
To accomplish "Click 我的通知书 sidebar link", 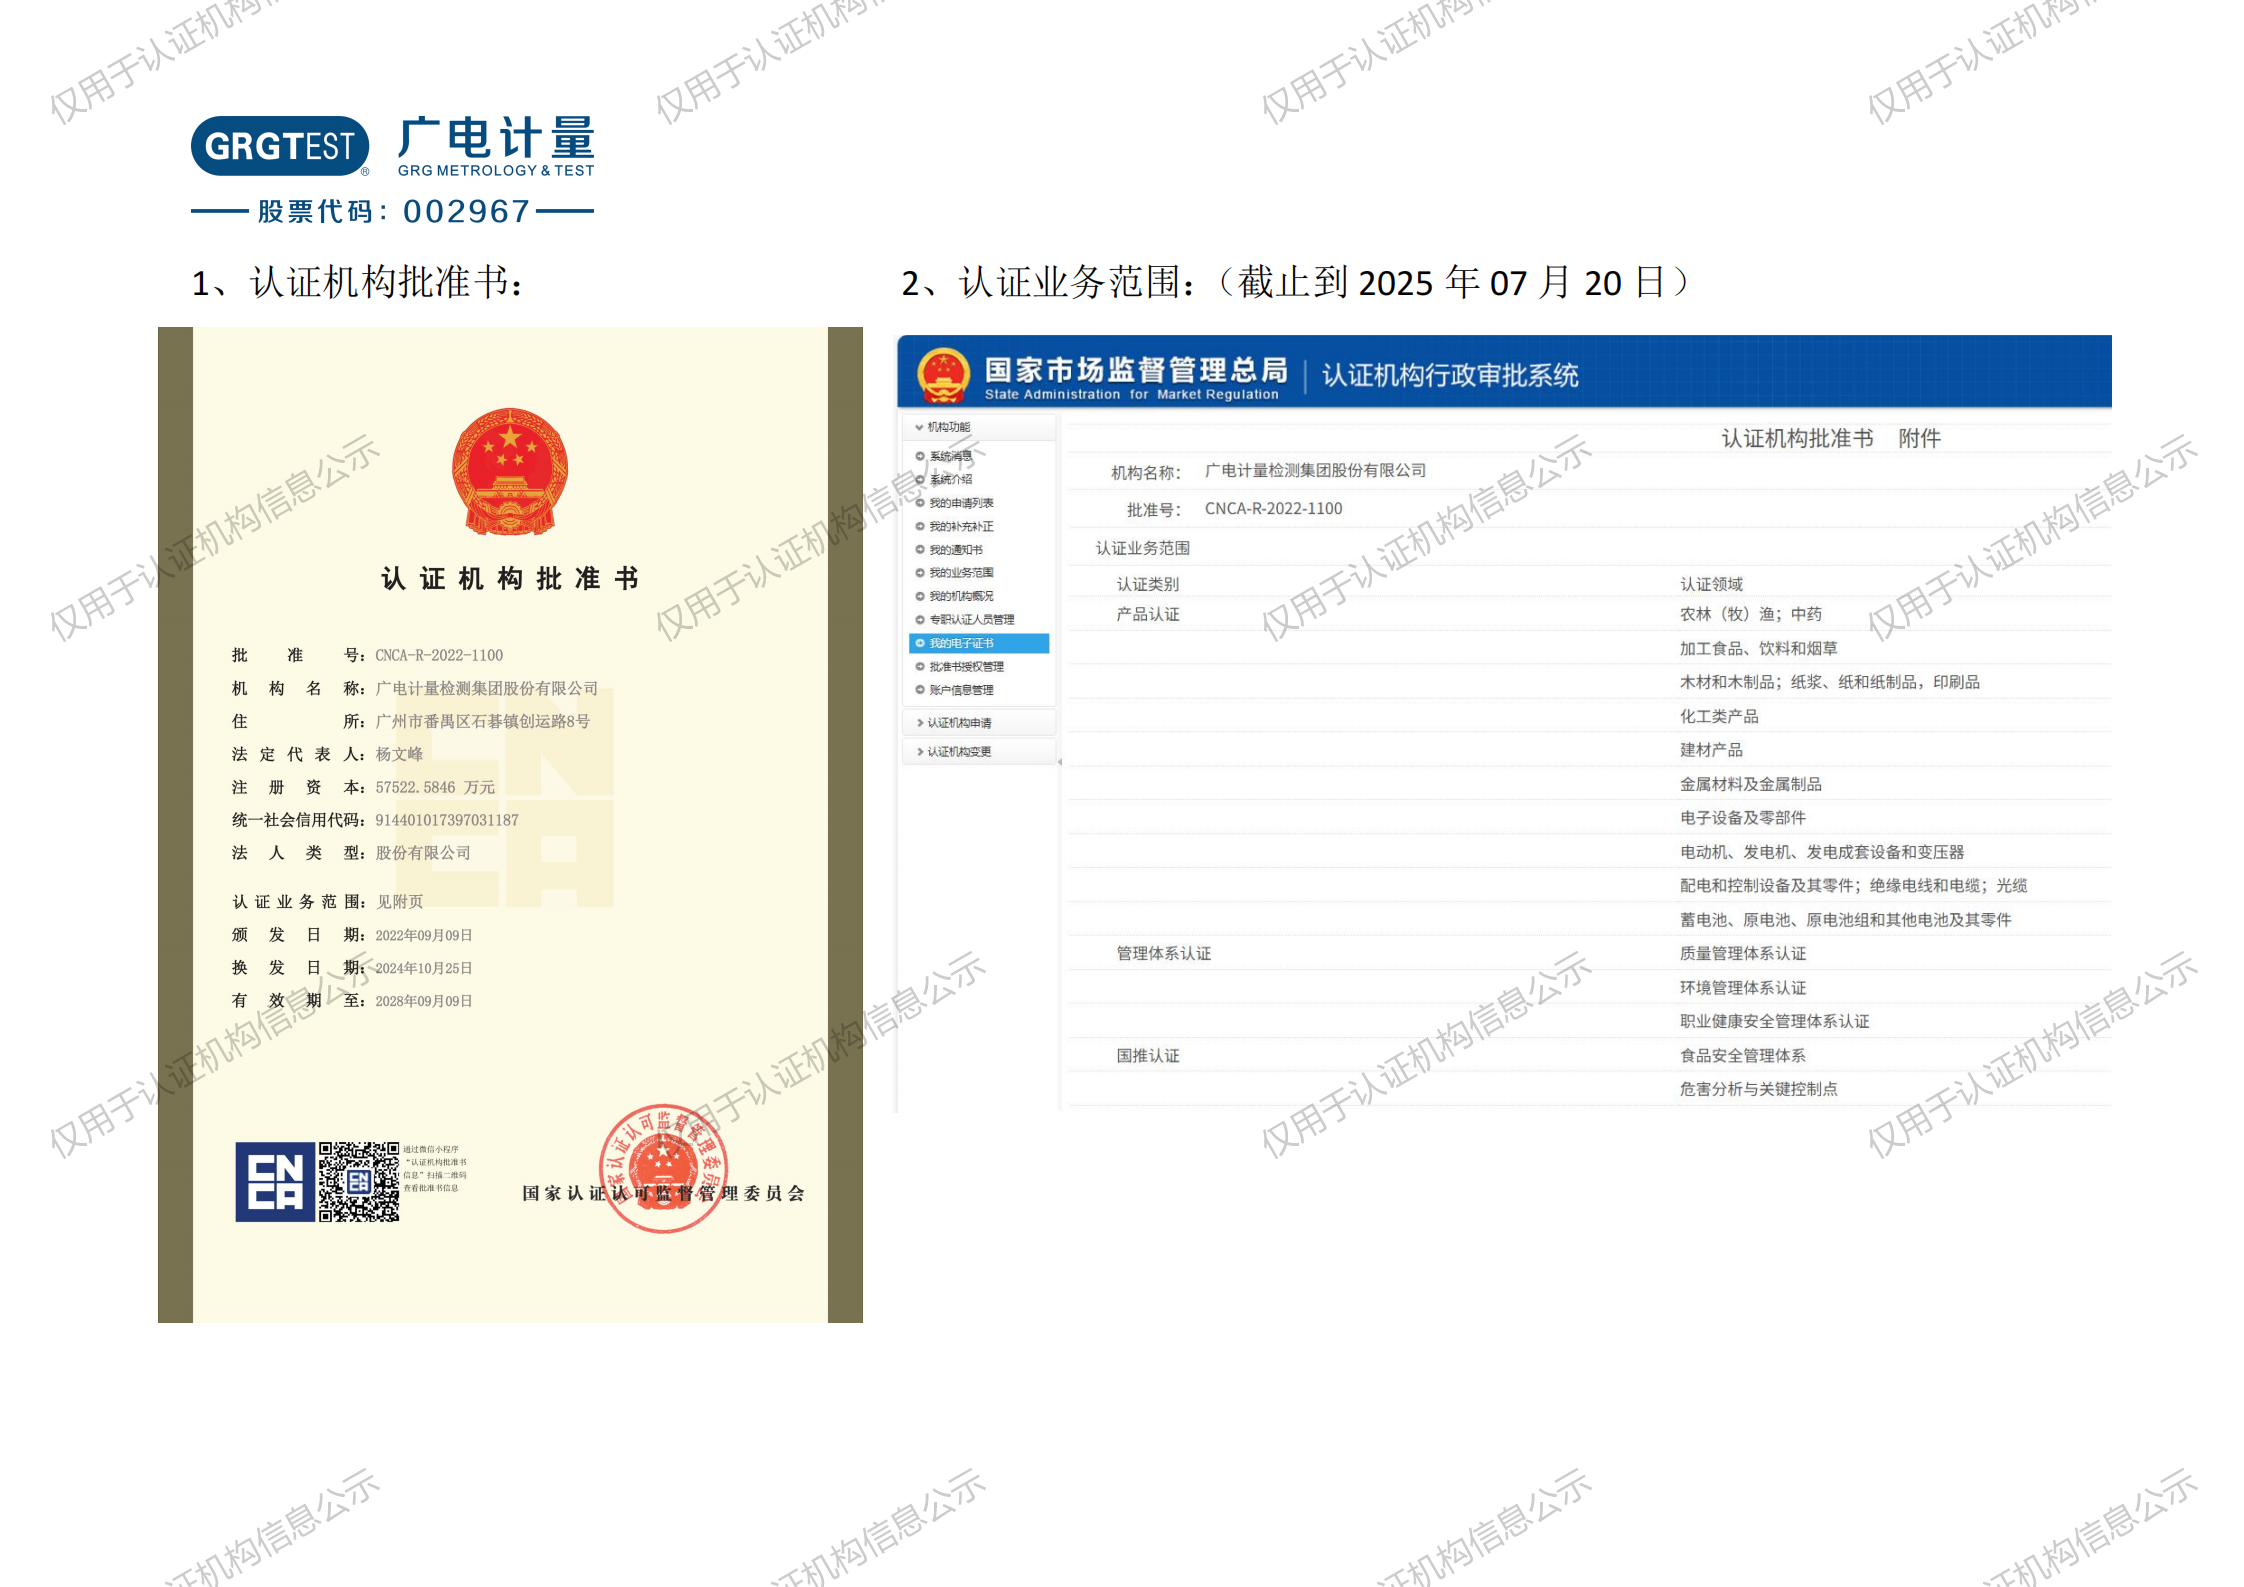I will click(x=956, y=550).
